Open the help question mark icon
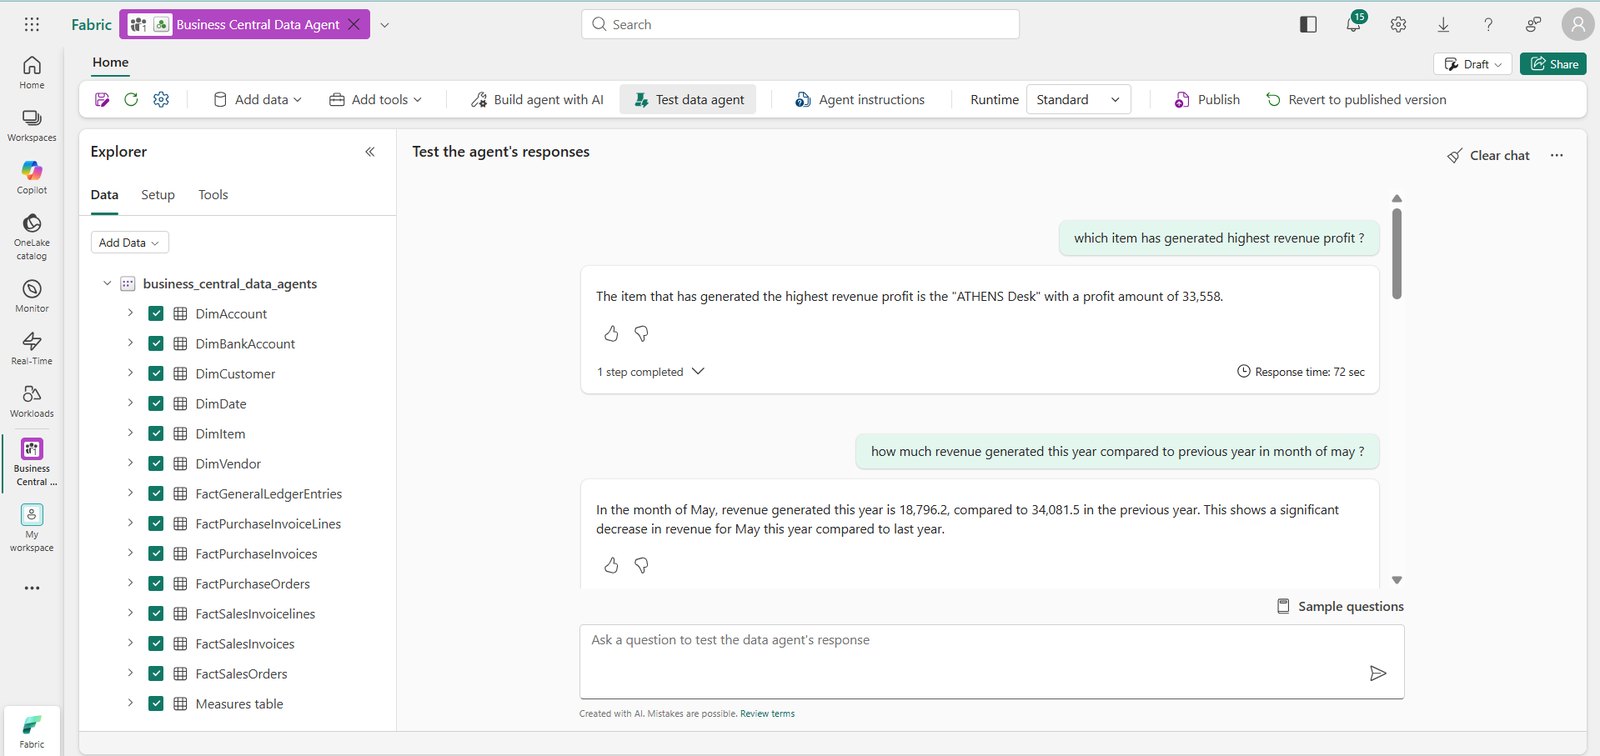1600x756 pixels. [1488, 24]
